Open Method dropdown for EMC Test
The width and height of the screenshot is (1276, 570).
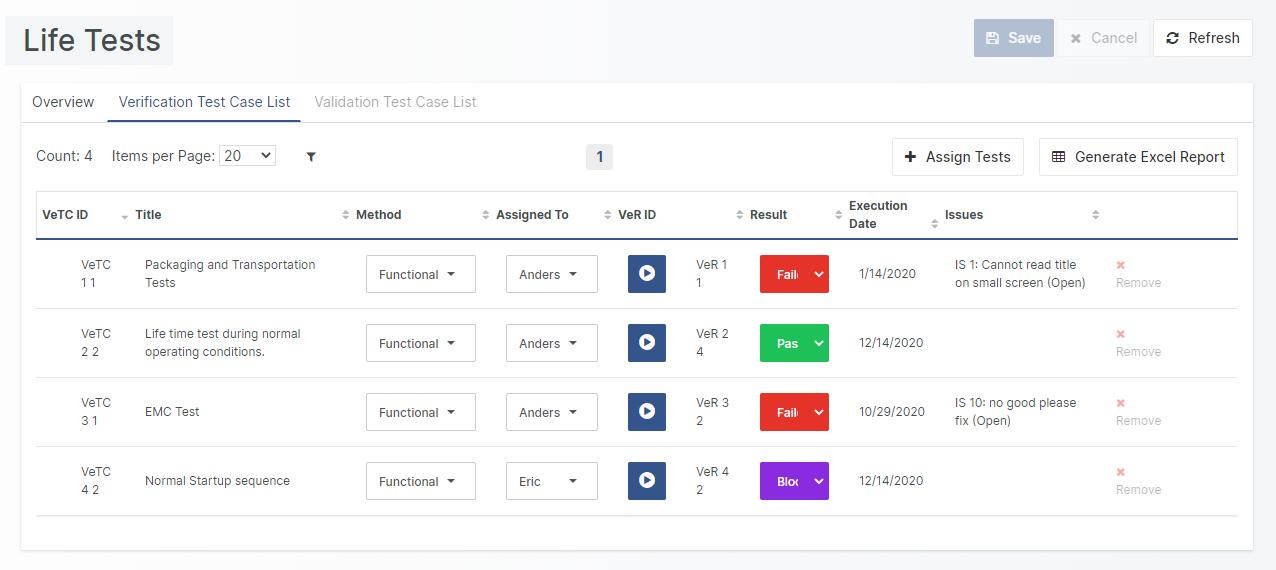coord(420,412)
